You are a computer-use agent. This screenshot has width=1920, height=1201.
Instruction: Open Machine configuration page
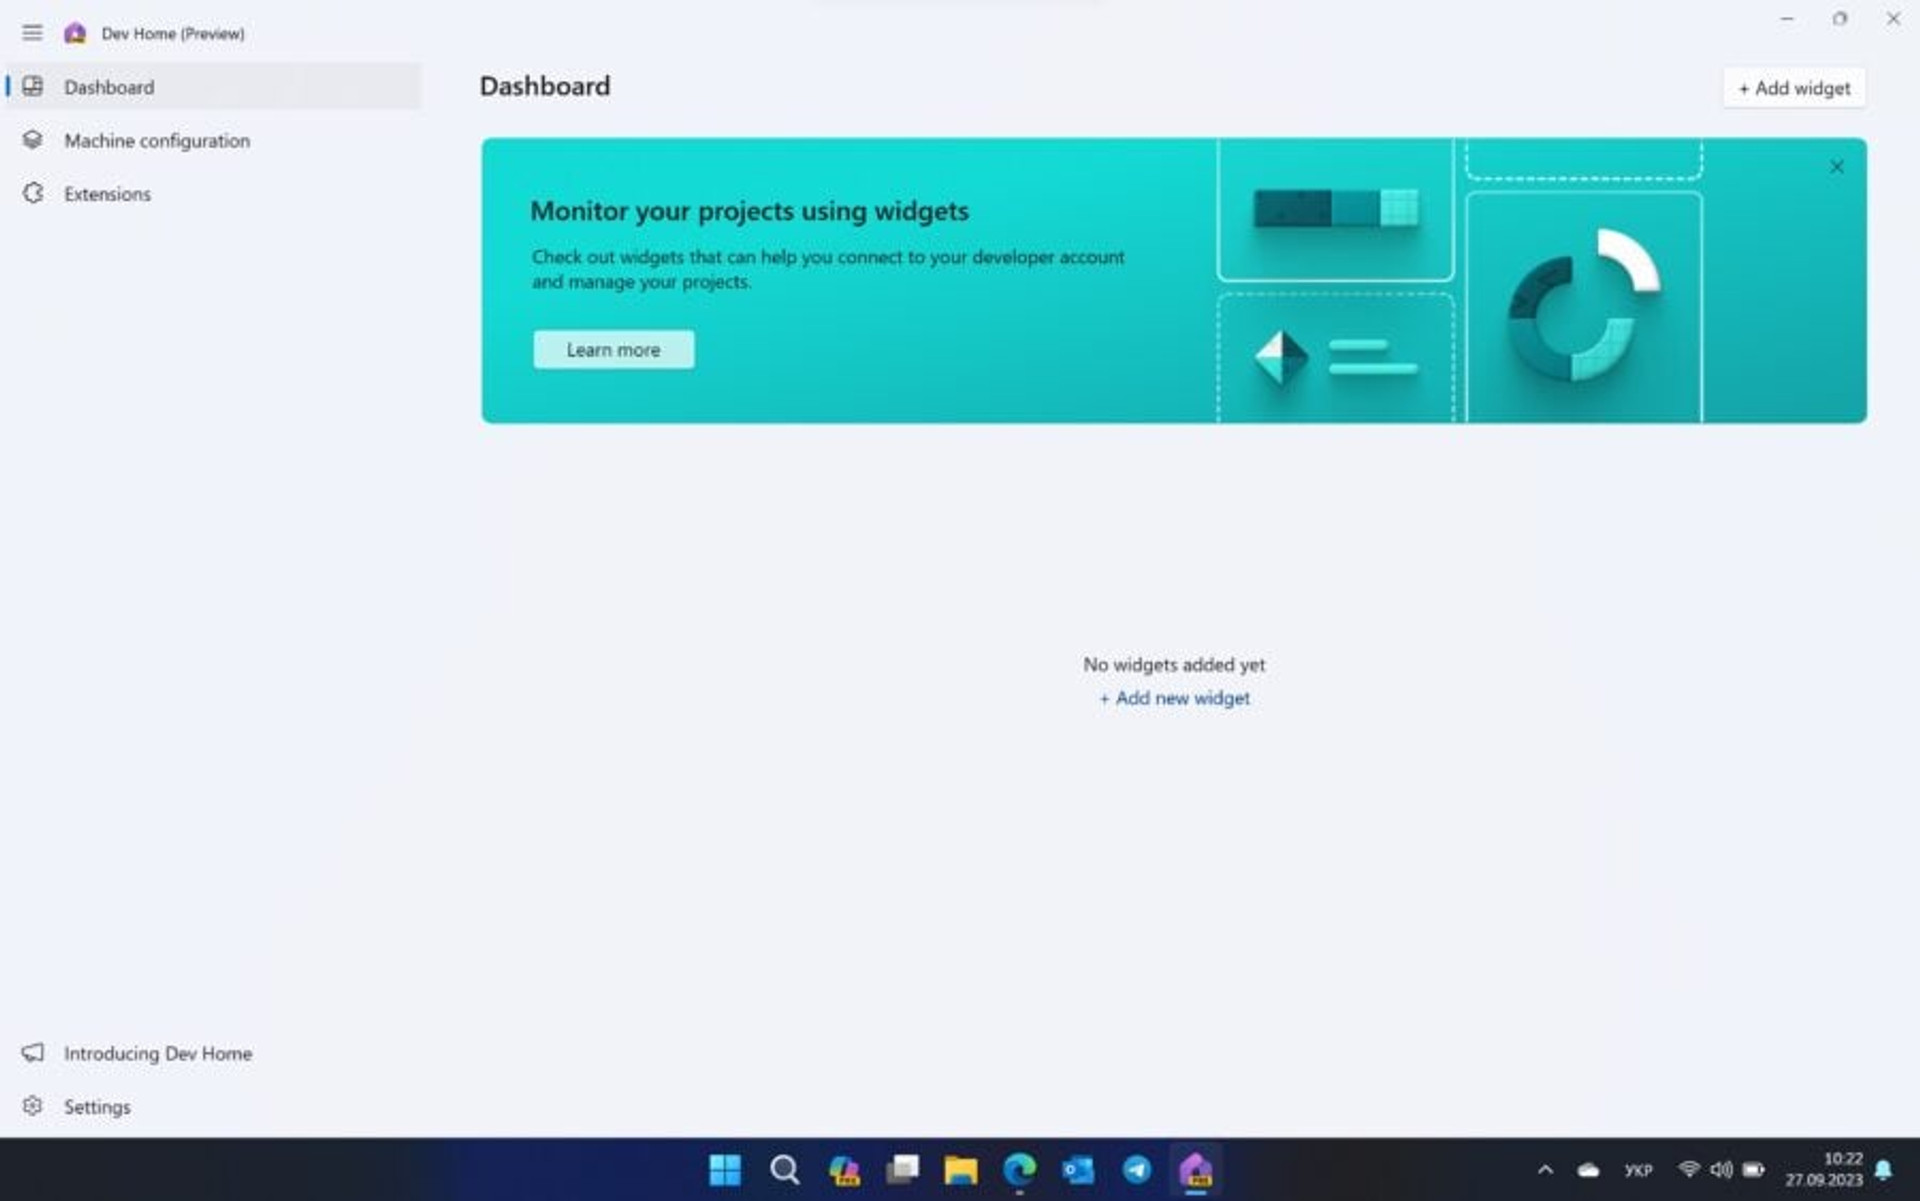(213, 140)
